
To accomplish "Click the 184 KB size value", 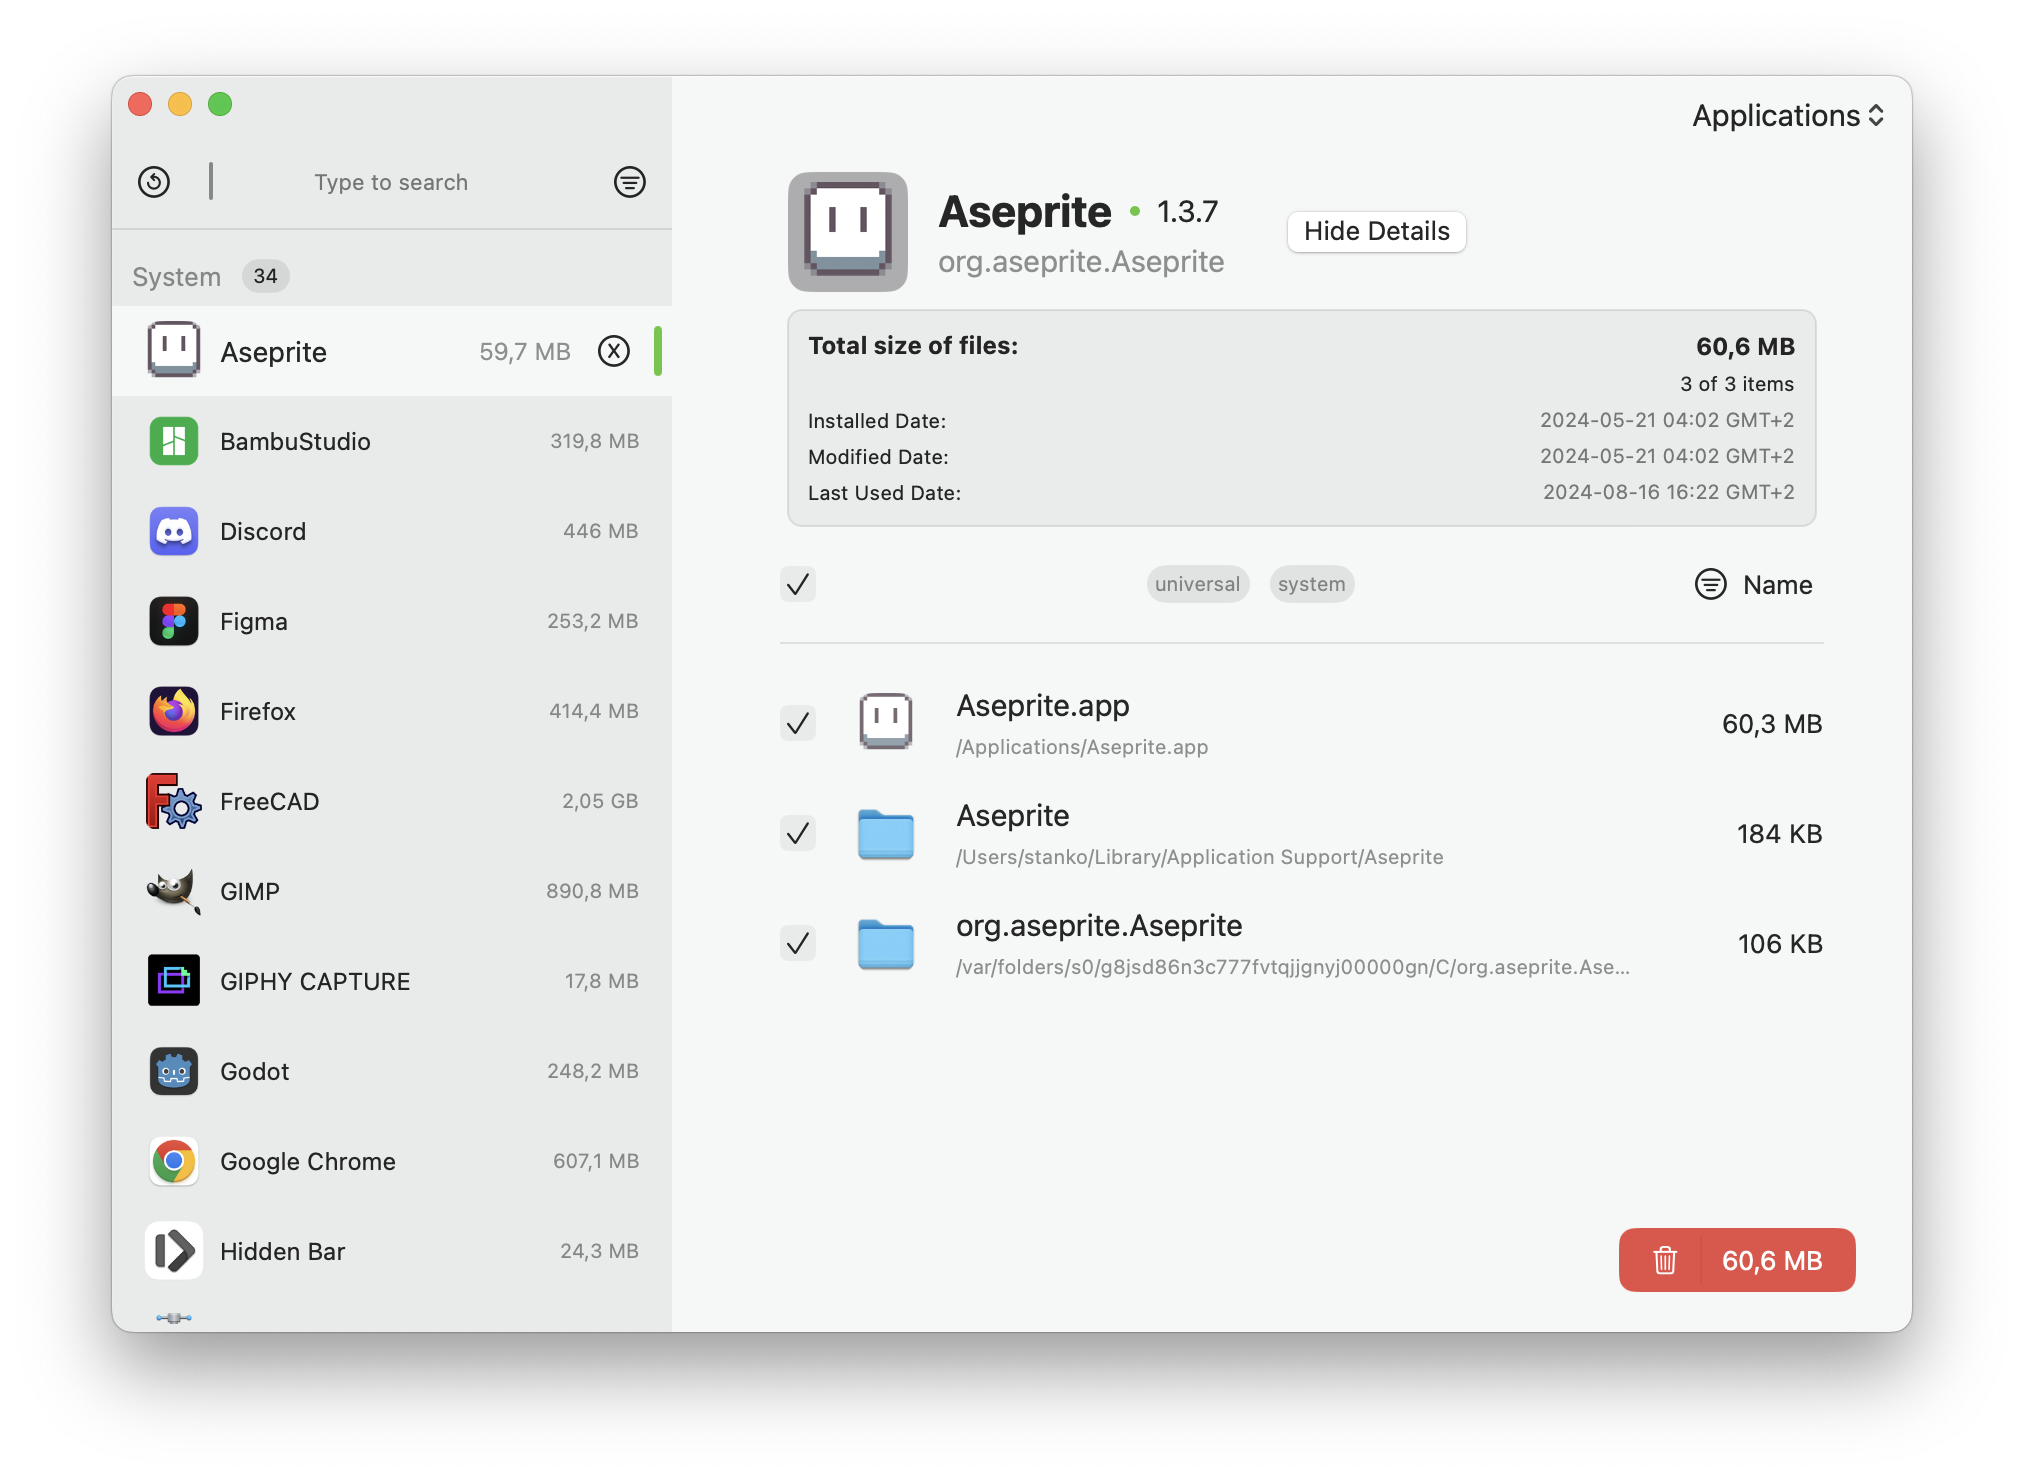I will [1779, 834].
